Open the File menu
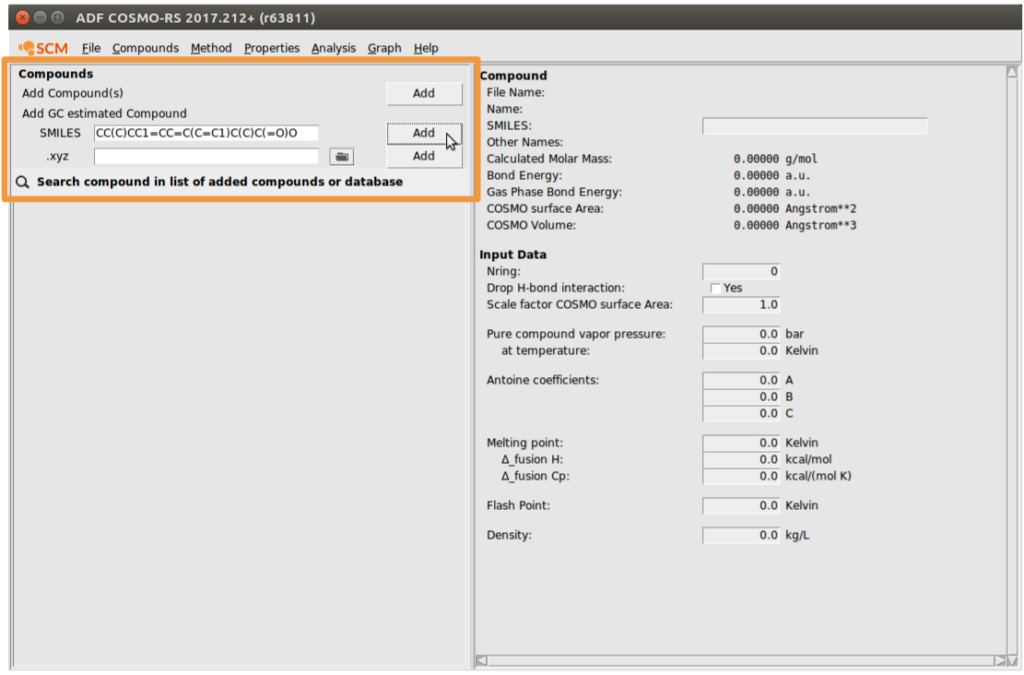 coord(91,48)
